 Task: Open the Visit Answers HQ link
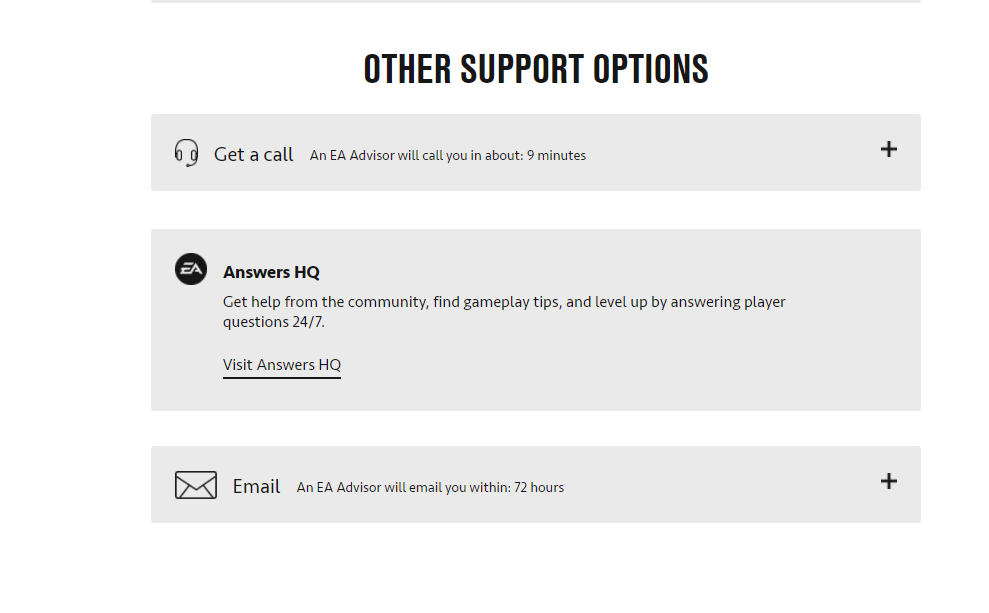[x=282, y=365]
